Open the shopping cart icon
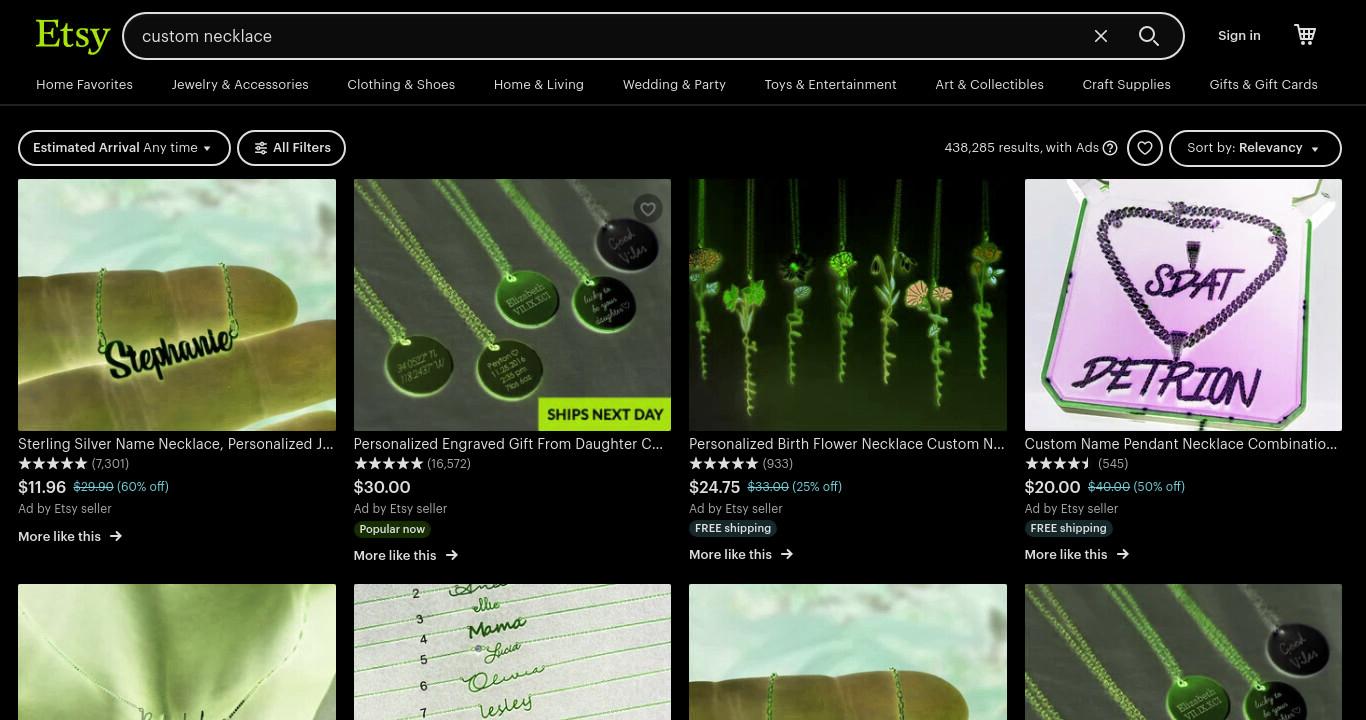1366x720 pixels. (x=1305, y=35)
